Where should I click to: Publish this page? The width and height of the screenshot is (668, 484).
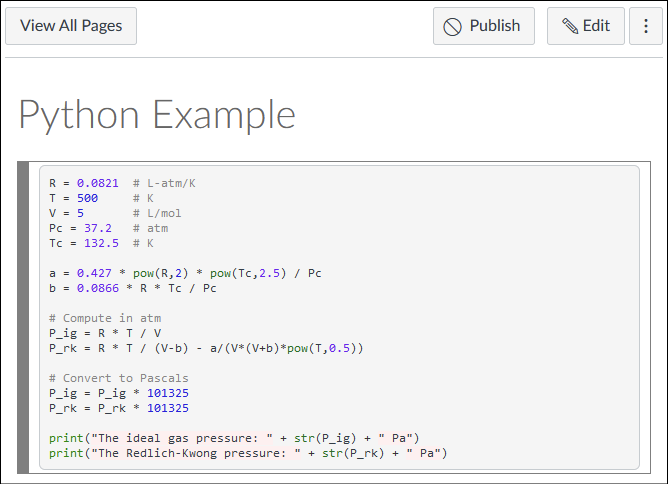point(484,26)
